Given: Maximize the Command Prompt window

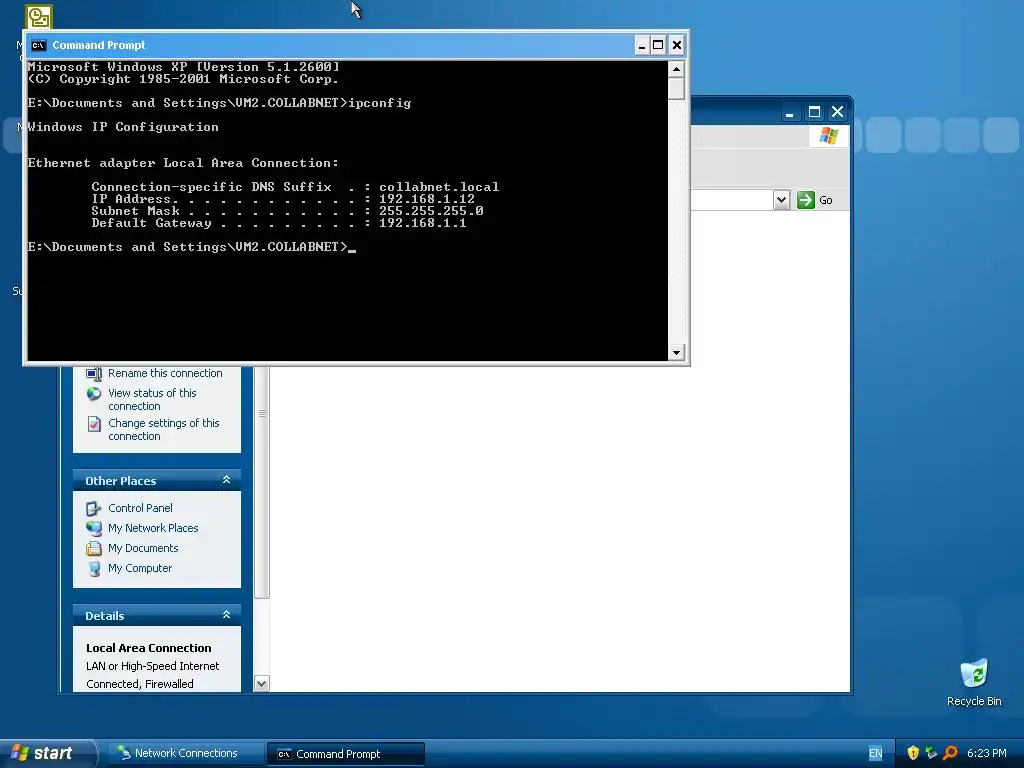Looking at the screenshot, I should click(658, 45).
